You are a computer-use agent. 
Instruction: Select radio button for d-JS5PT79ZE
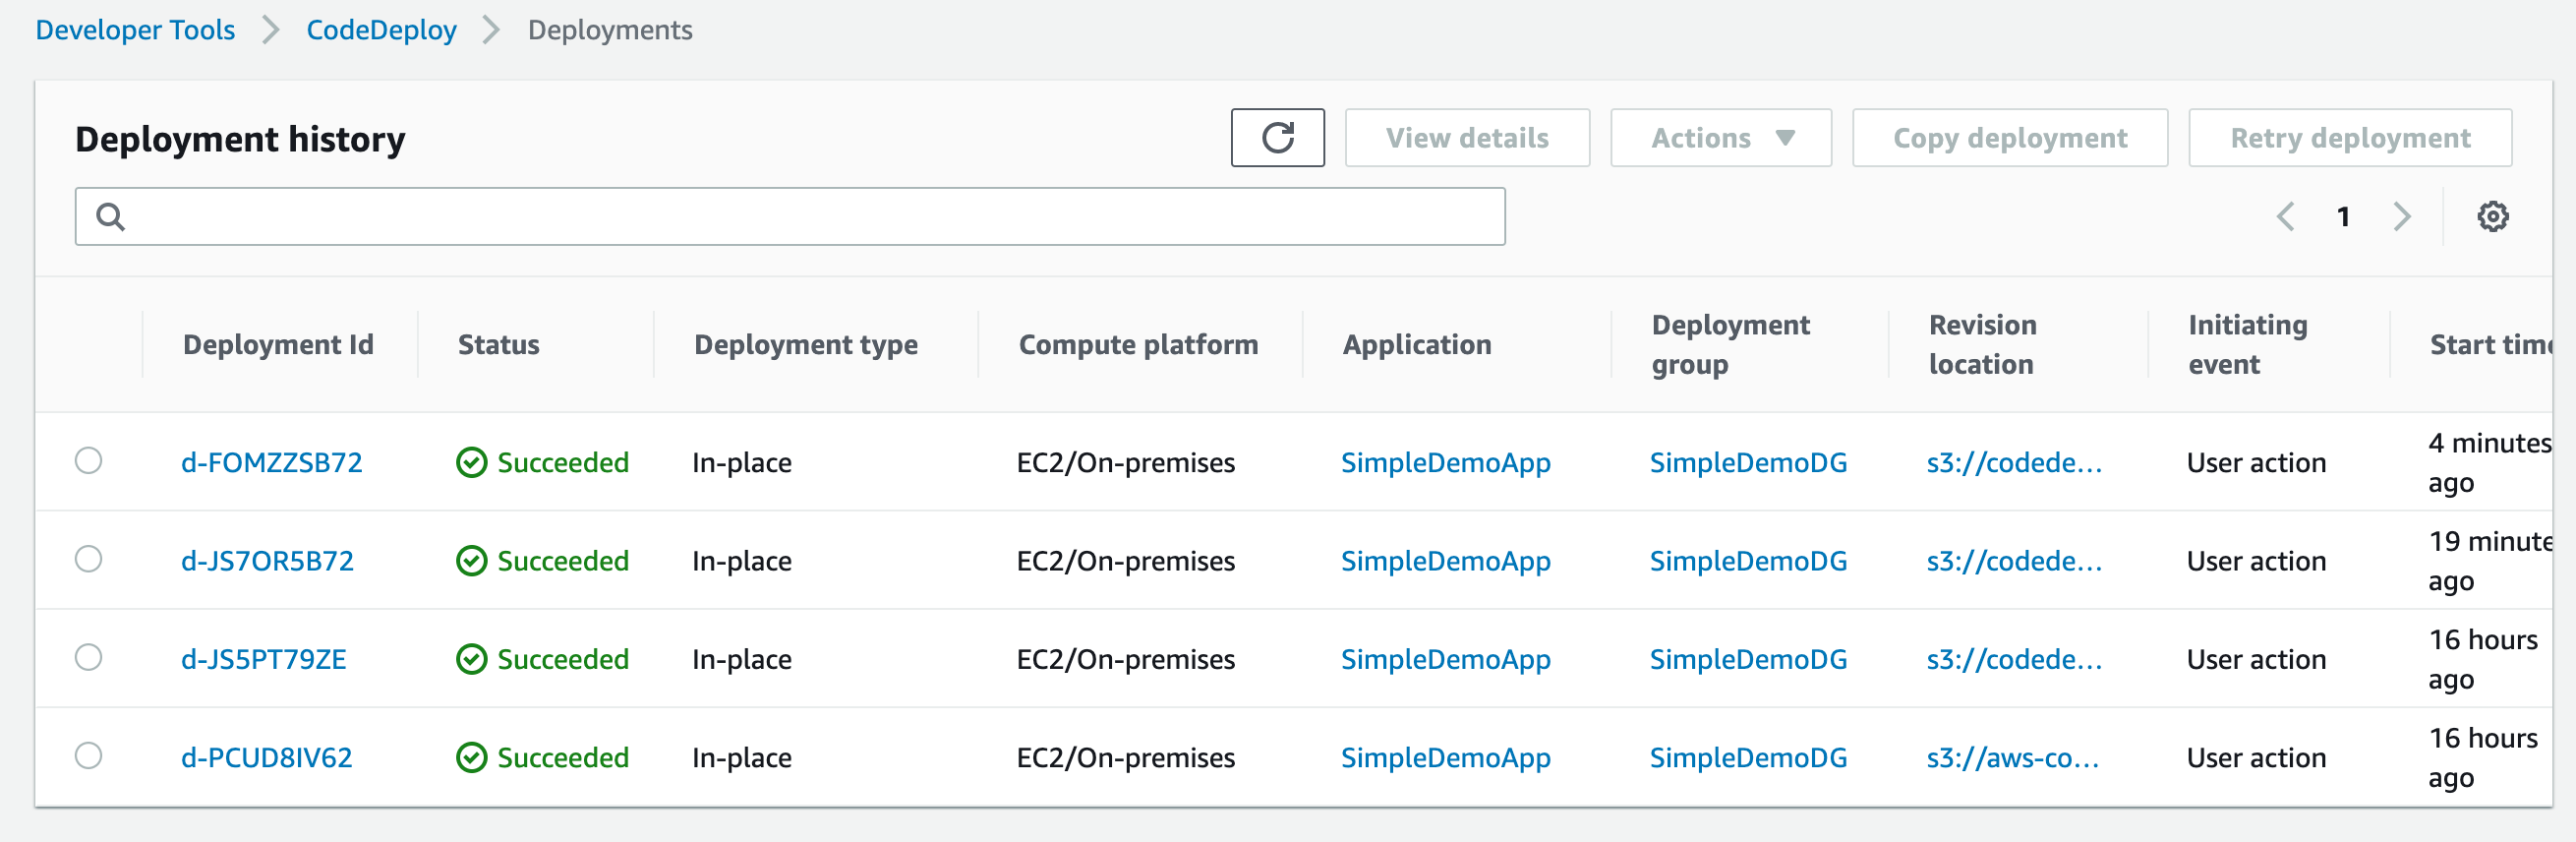(x=89, y=657)
